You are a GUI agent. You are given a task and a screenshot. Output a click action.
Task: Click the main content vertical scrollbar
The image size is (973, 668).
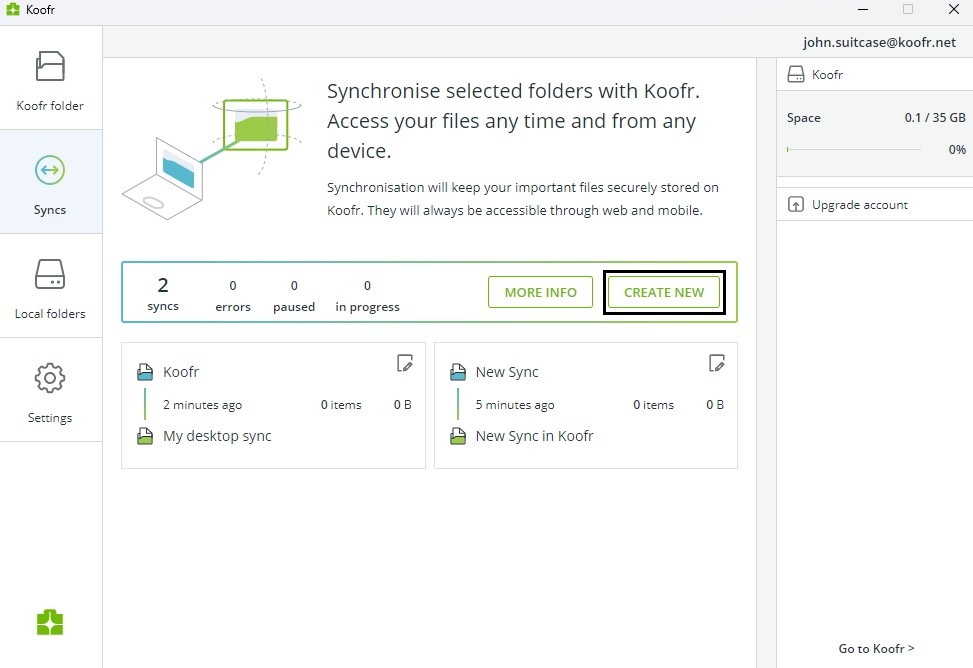766,363
